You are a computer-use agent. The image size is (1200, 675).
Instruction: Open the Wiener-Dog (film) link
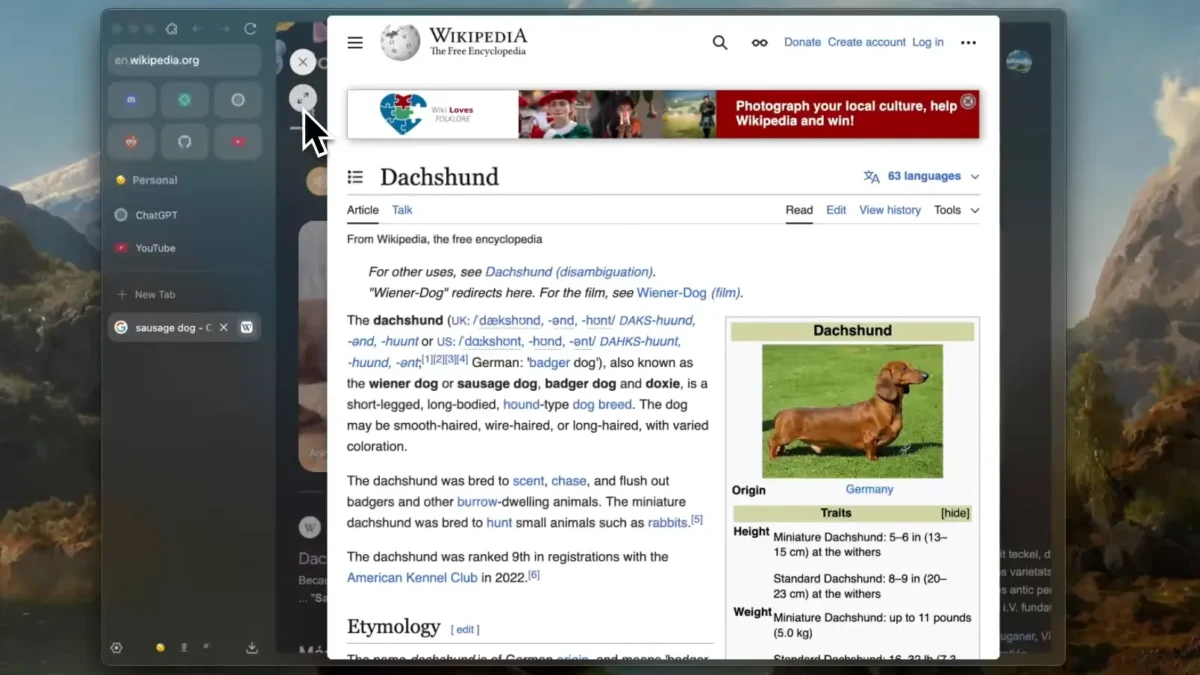tap(689, 293)
